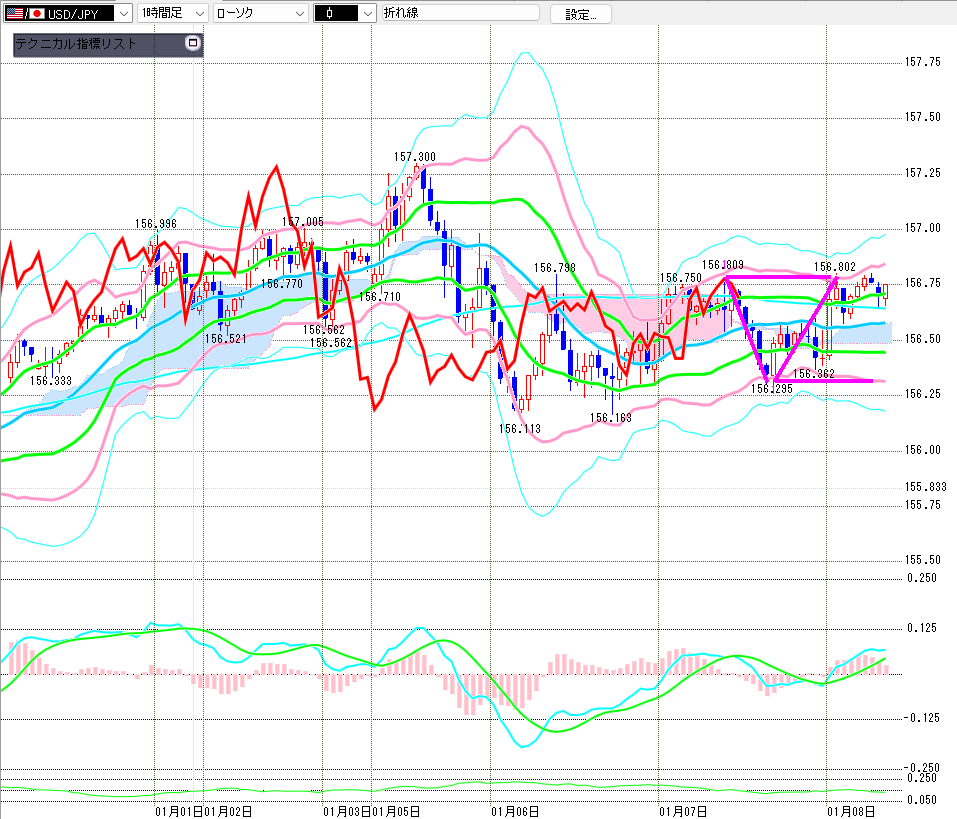Click the 156.295 low price label
The height and width of the screenshot is (819, 957).
pyautogui.click(x=771, y=388)
